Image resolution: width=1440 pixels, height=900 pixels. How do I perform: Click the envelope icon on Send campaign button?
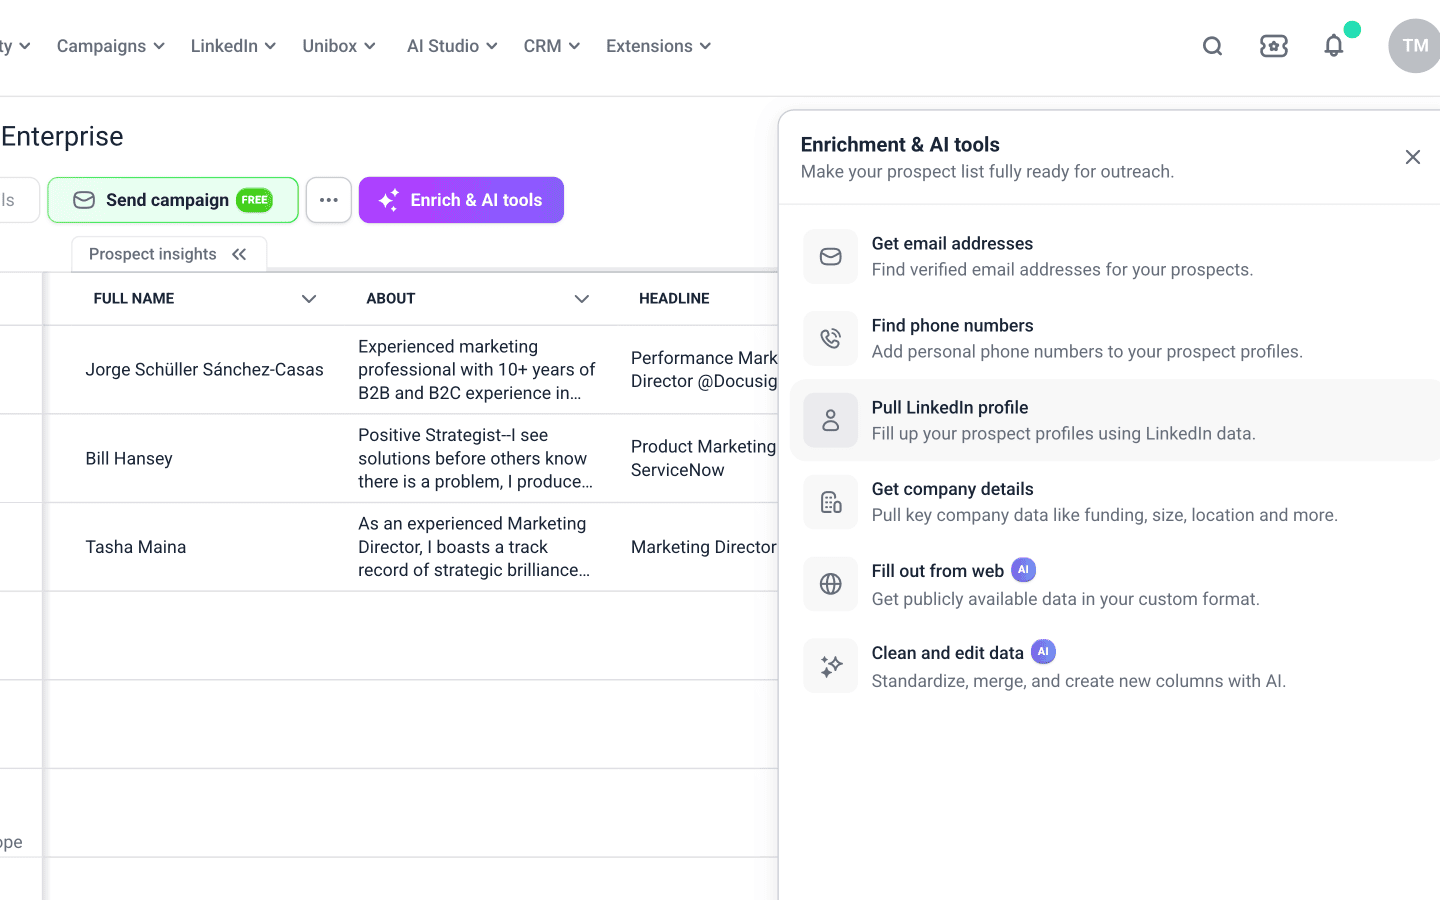[84, 200]
